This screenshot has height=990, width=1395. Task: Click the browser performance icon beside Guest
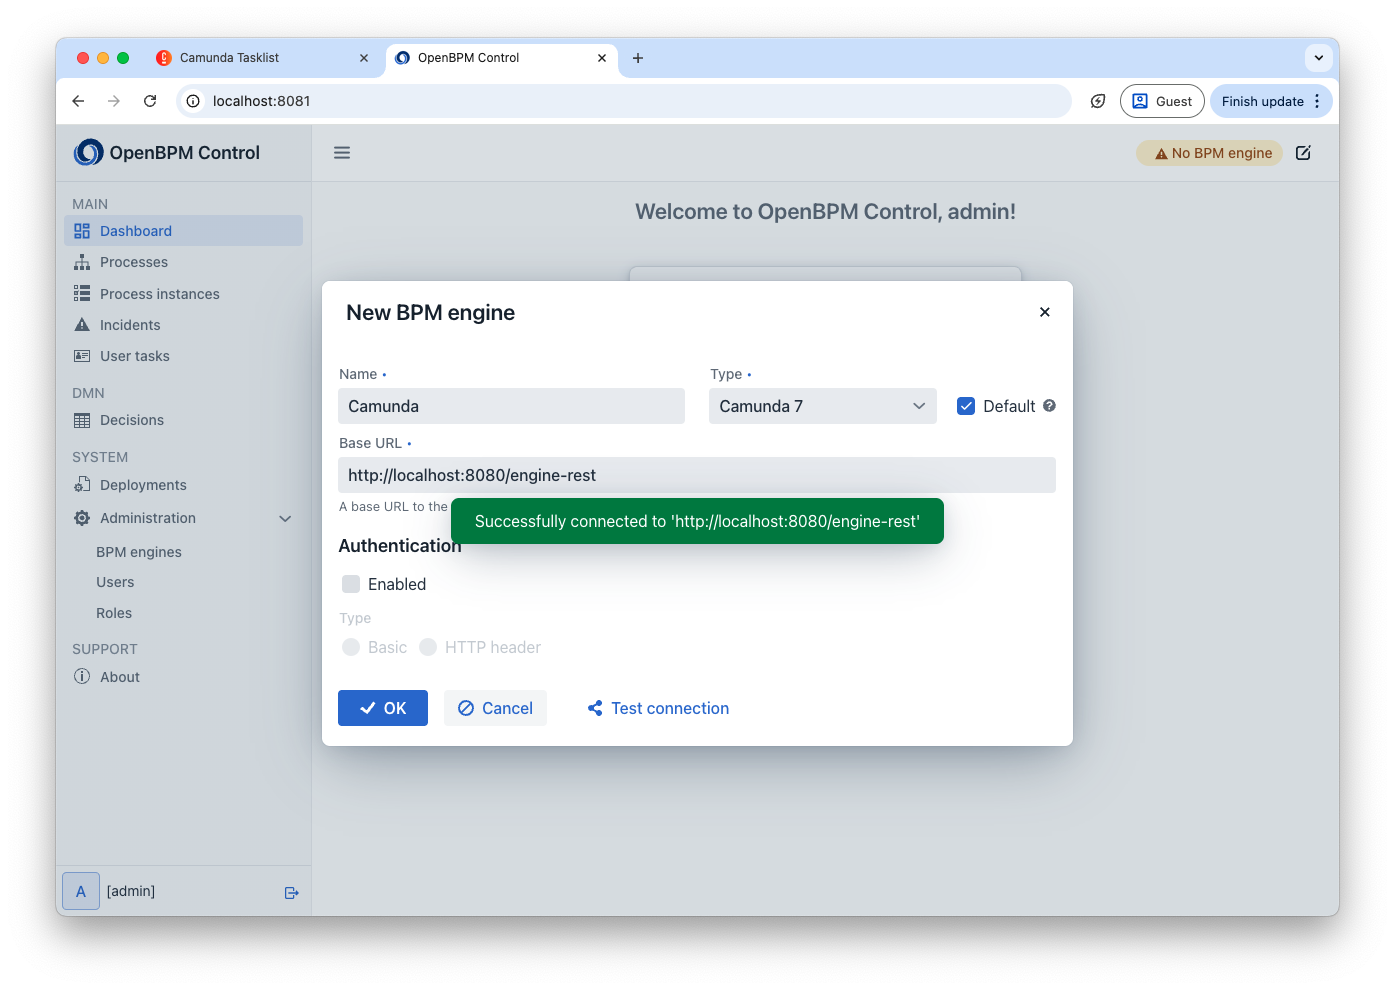click(x=1098, y=101)
